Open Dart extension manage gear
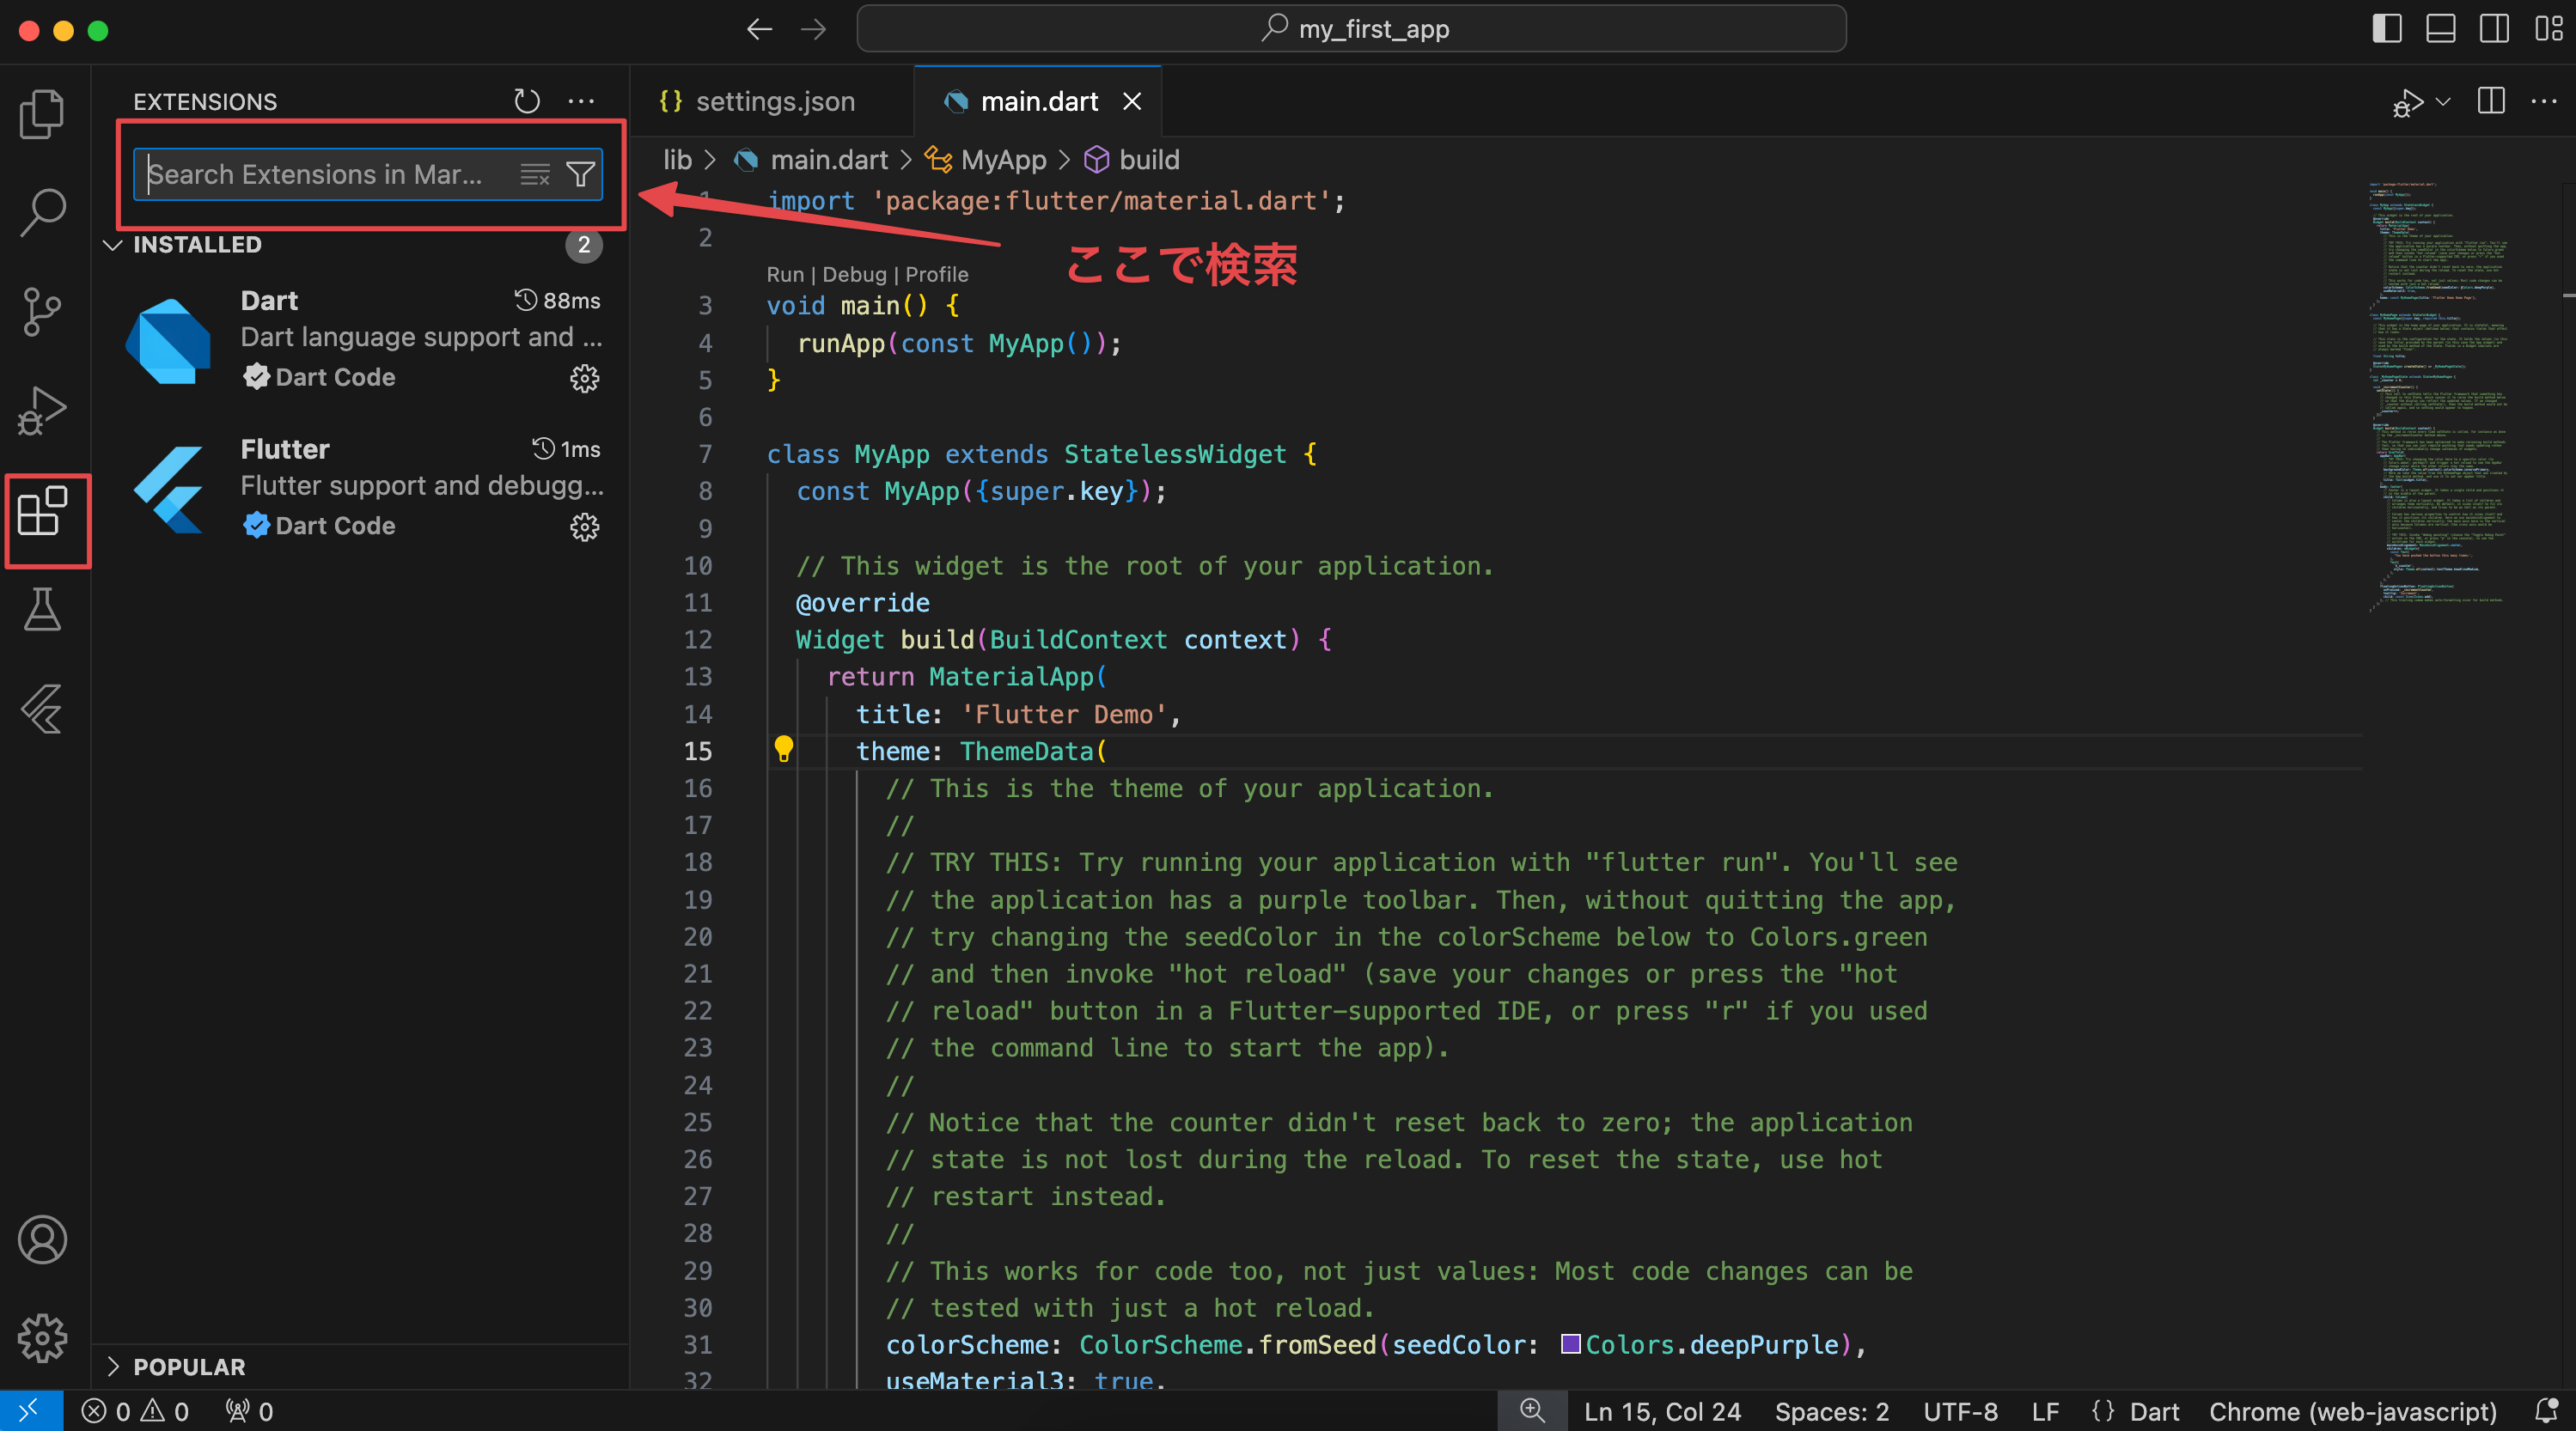 [584, 378]
